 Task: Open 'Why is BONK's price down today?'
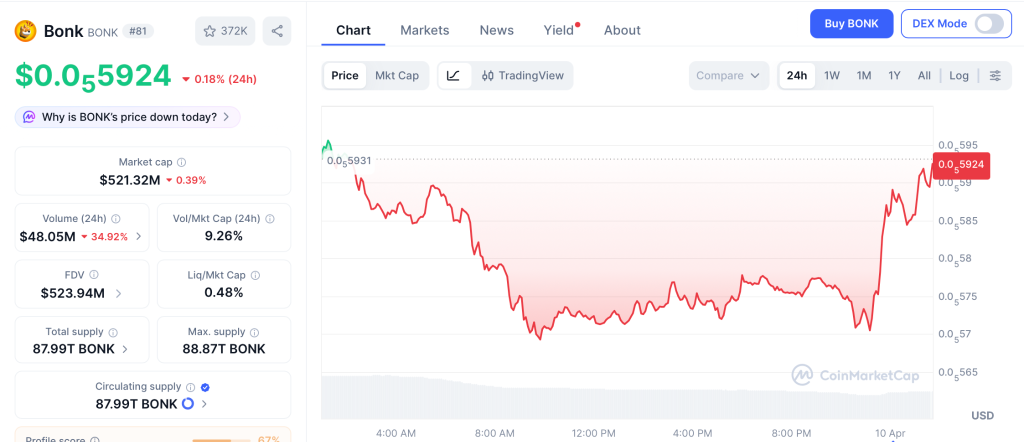(x=128, y=117)
